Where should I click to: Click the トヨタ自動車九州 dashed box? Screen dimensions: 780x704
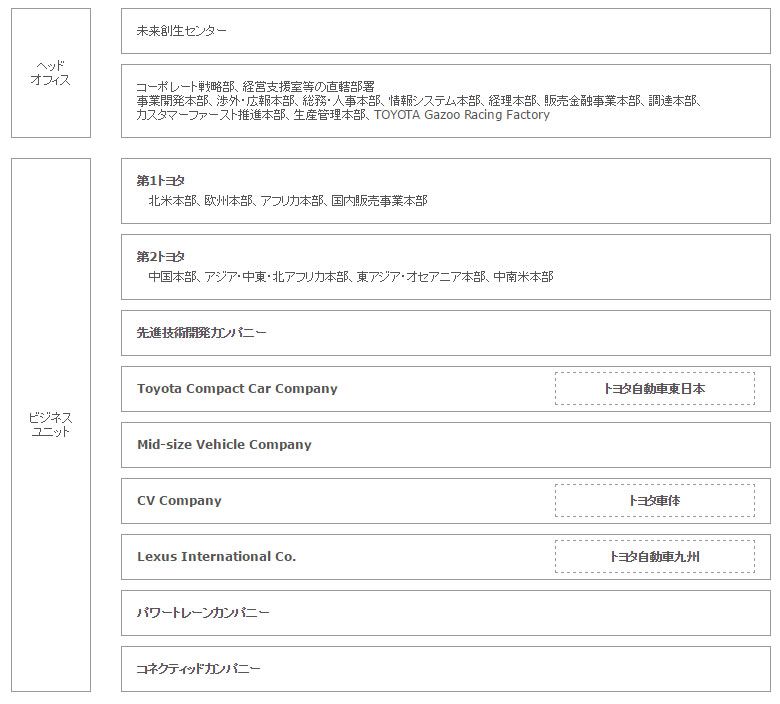tap(654, 557)
